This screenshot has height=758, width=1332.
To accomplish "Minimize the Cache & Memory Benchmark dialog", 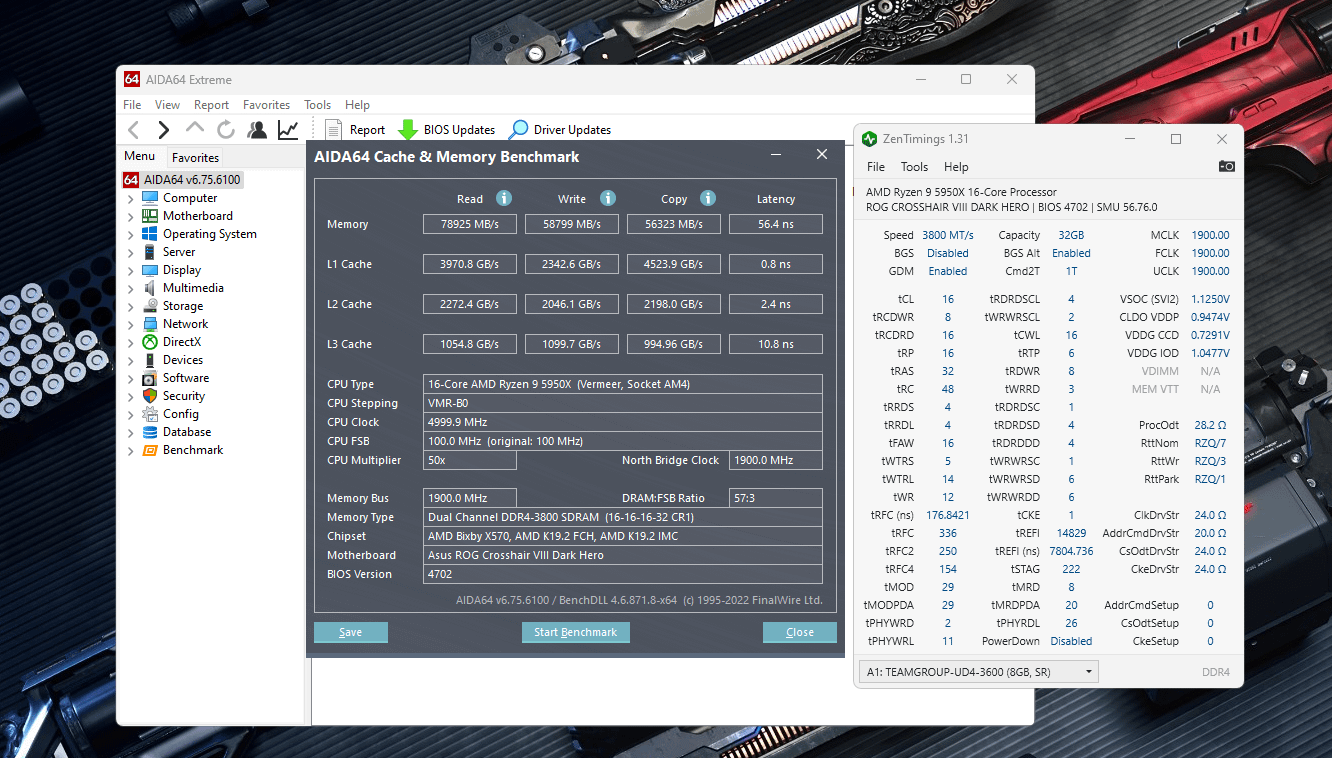I will 776,155.
